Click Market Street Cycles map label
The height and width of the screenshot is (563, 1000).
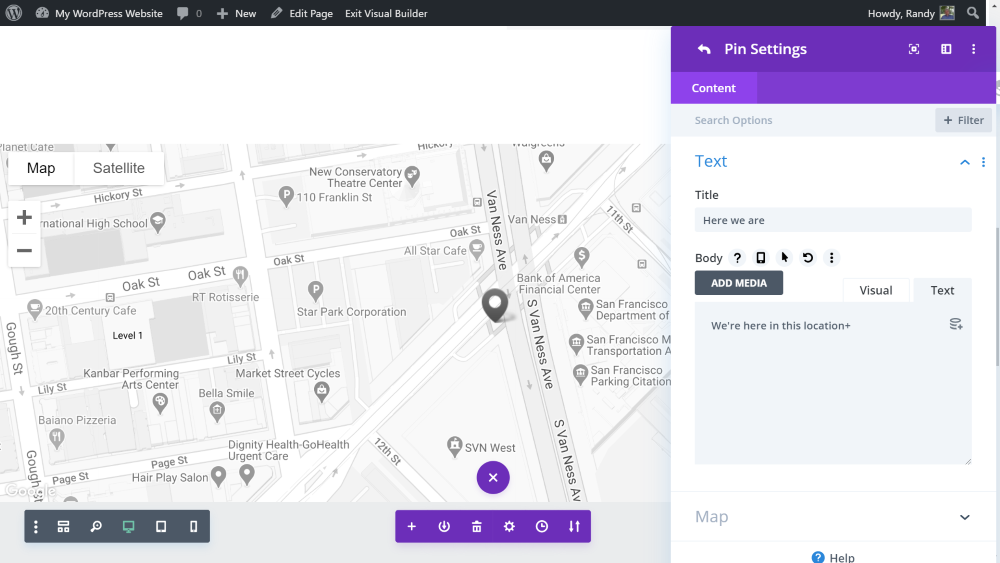[288, 373]
